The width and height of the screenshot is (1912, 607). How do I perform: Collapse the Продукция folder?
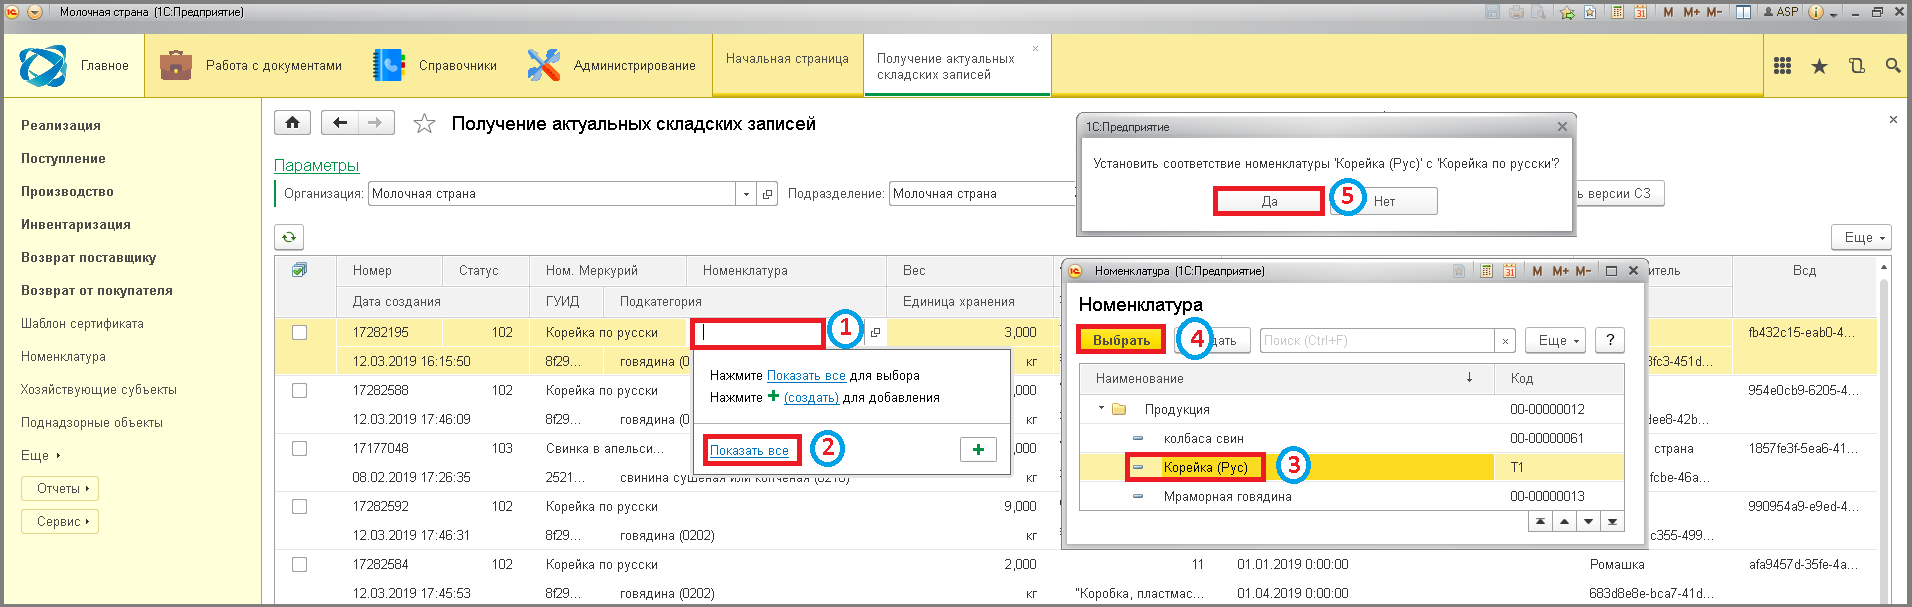pyautogui.click(x=1101, y=409)
